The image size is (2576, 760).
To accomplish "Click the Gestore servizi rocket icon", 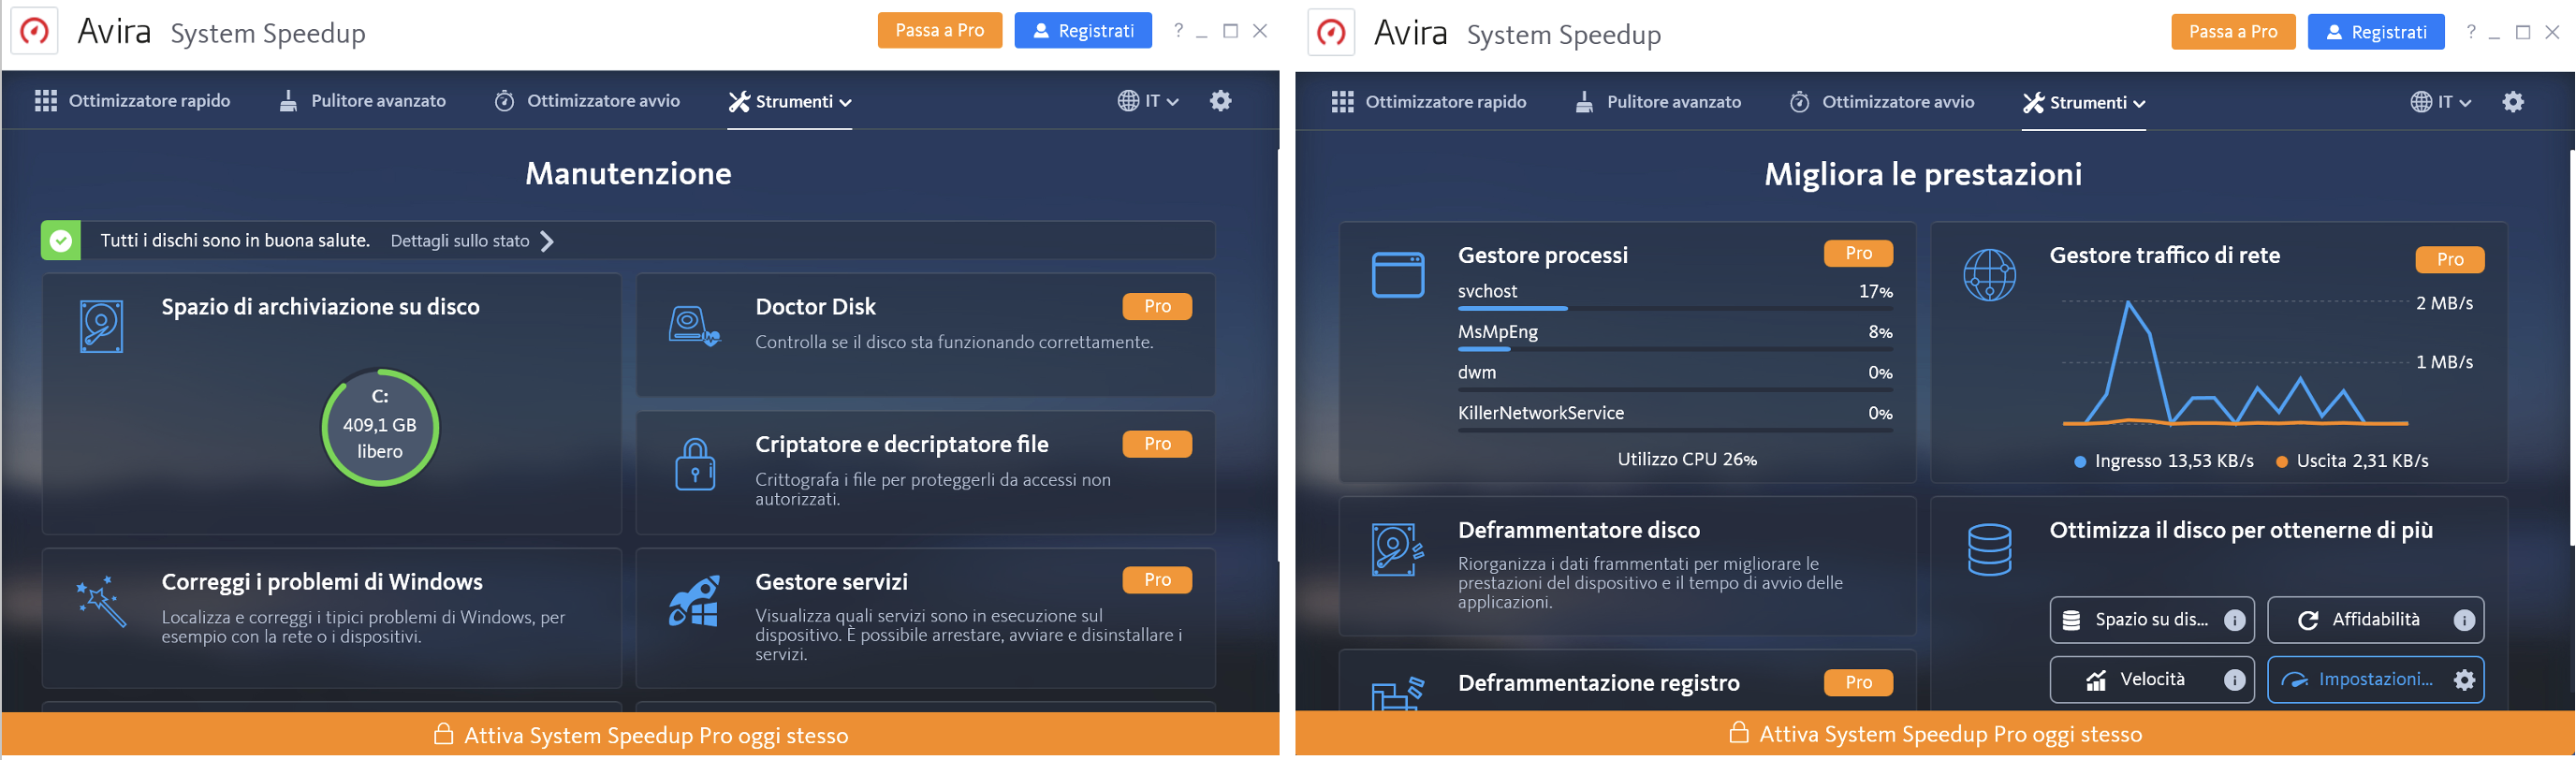I will (694, 601).
